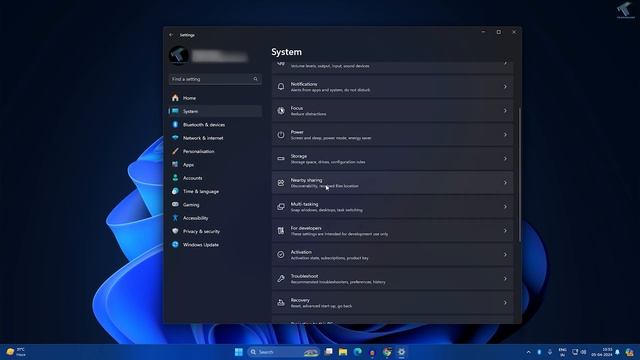Open Bluetooth & devices section
This screenshot has width=640, height=360.
(215, 124)
